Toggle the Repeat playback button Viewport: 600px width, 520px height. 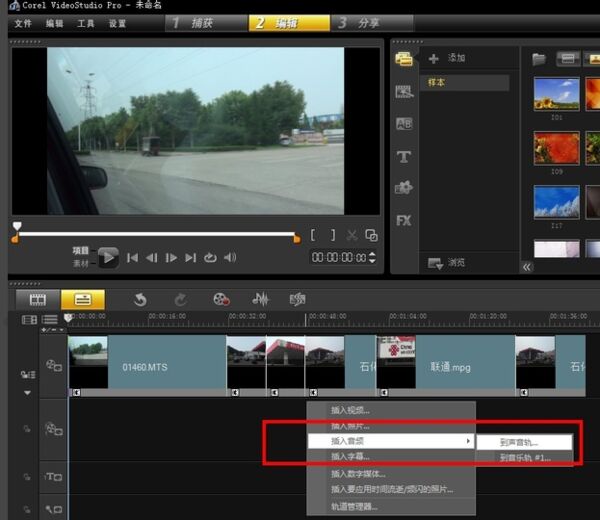click(x=210, y=257)
